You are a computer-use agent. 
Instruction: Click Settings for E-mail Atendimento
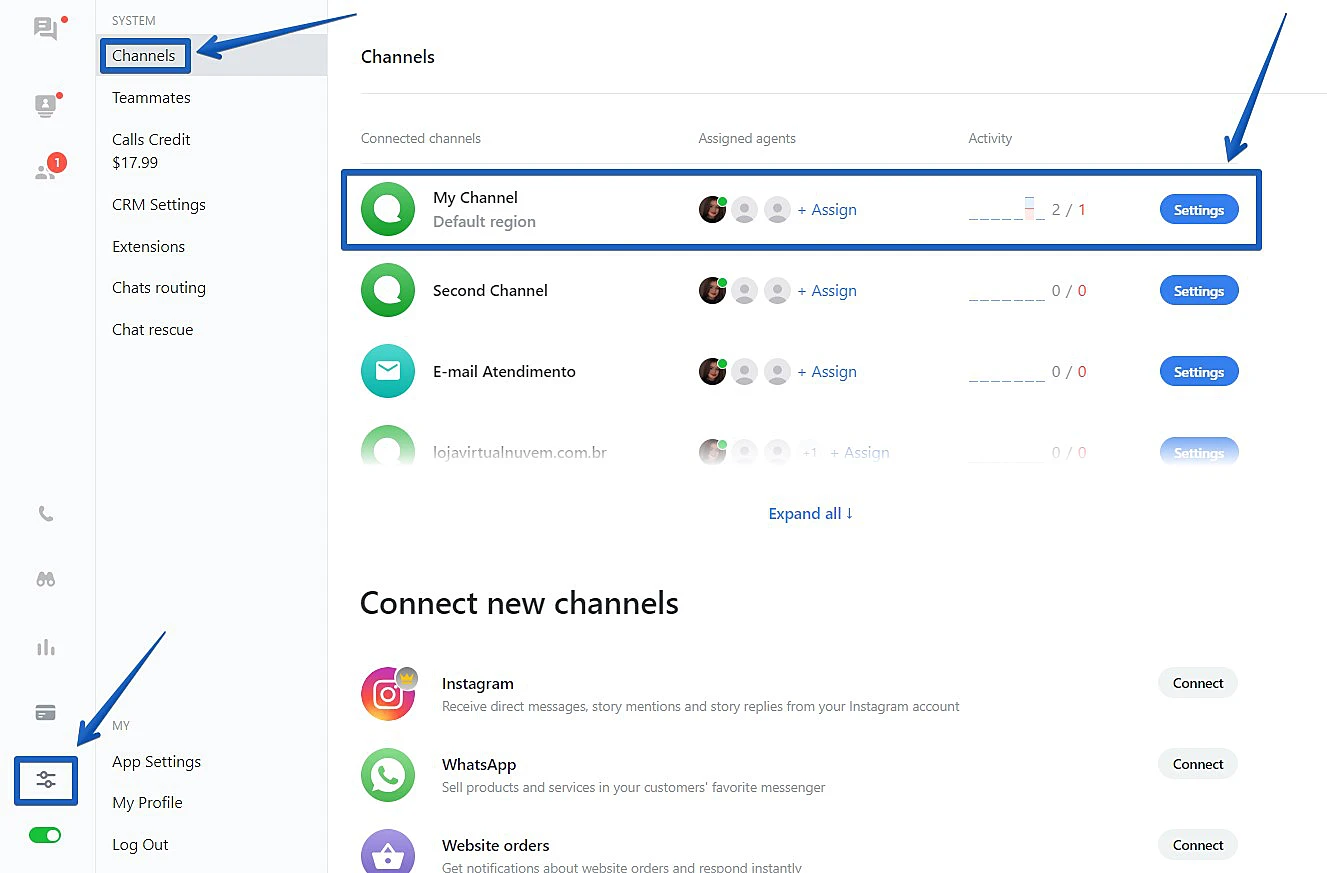(1198, 372)
